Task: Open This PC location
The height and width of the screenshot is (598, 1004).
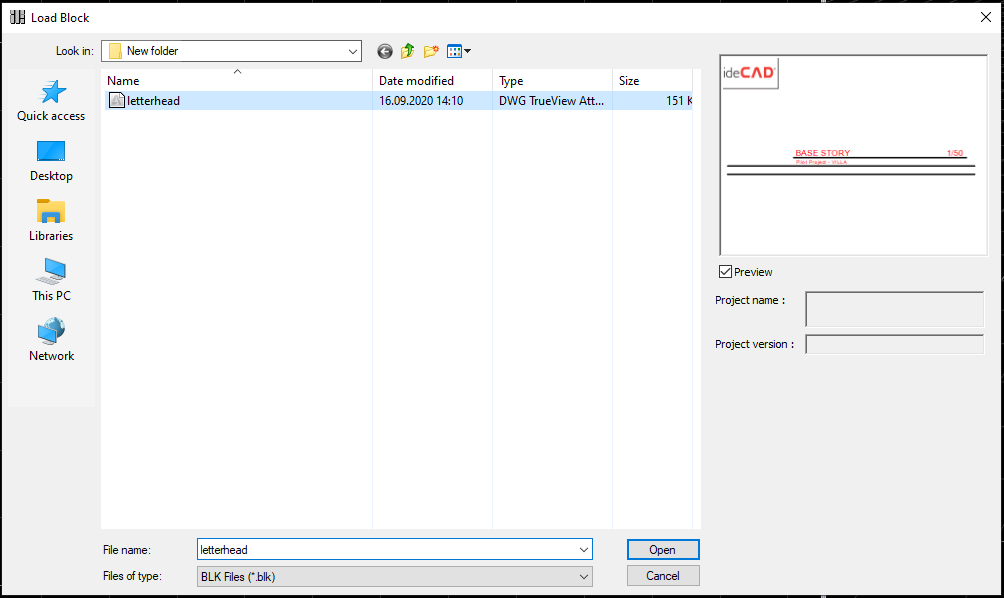Action: (51, 280)
